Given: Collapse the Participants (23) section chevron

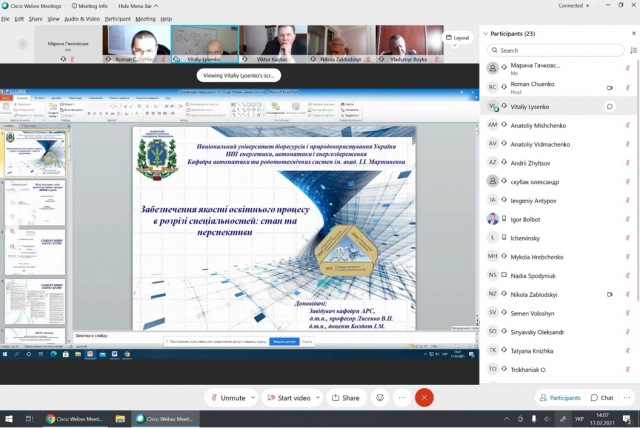Looking at the screenshot, I should (x=485, y=33).
